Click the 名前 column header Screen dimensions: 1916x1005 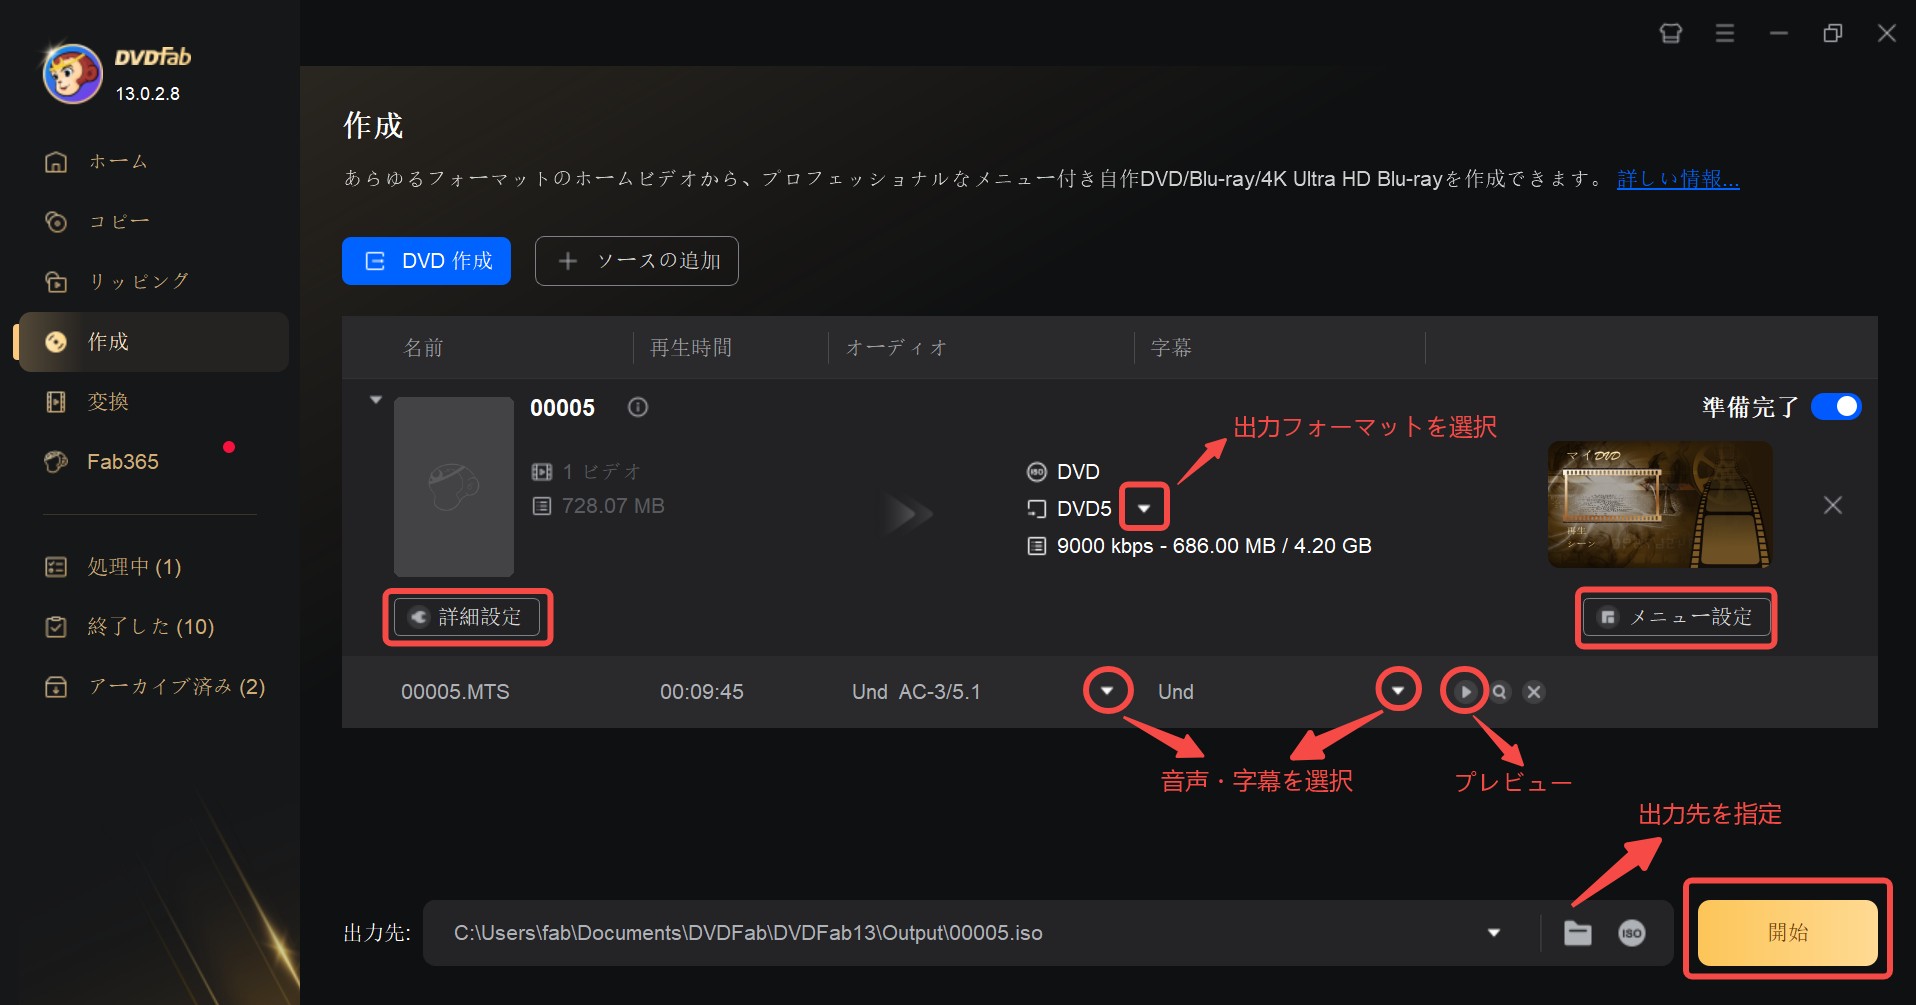coord(423,347)
